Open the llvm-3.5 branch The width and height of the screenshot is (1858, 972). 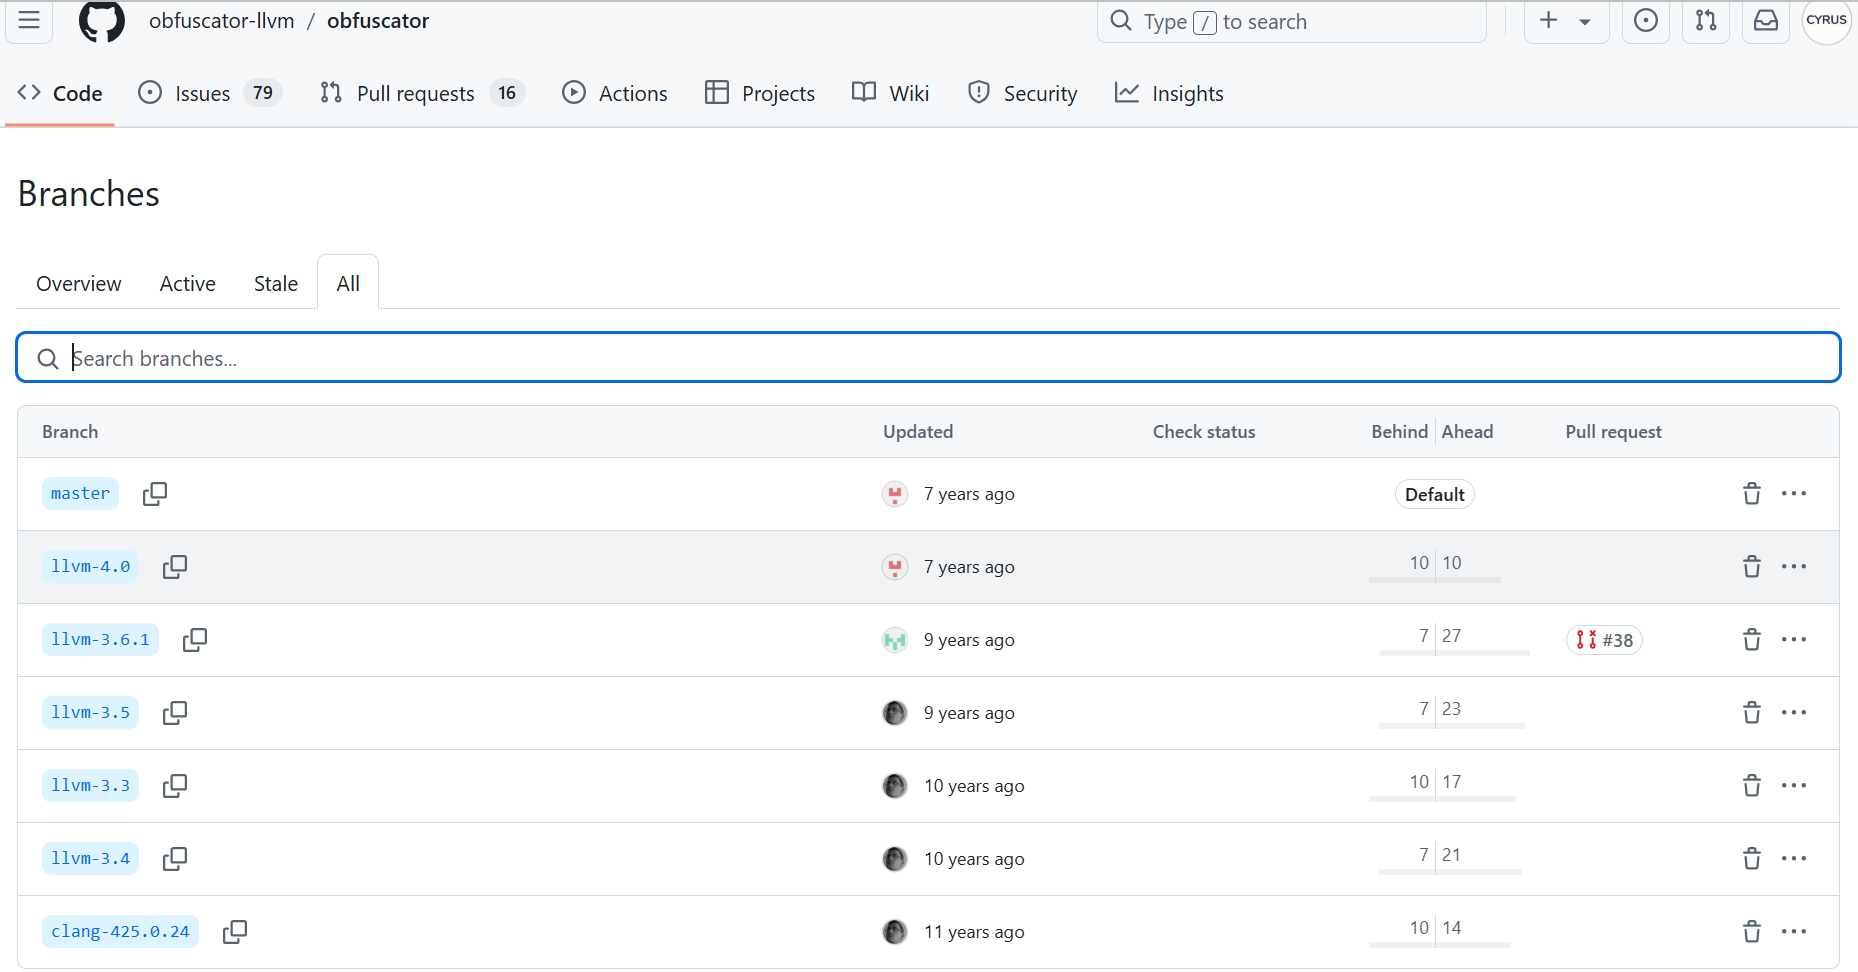(x=90, y=712)
